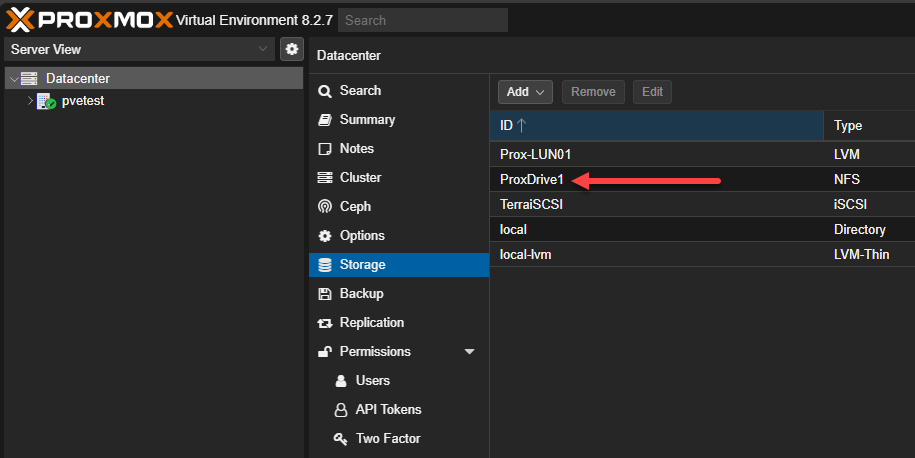Open the Summary menu item
The width and height of the screenshot is (915, 458).
click(367, 120)
